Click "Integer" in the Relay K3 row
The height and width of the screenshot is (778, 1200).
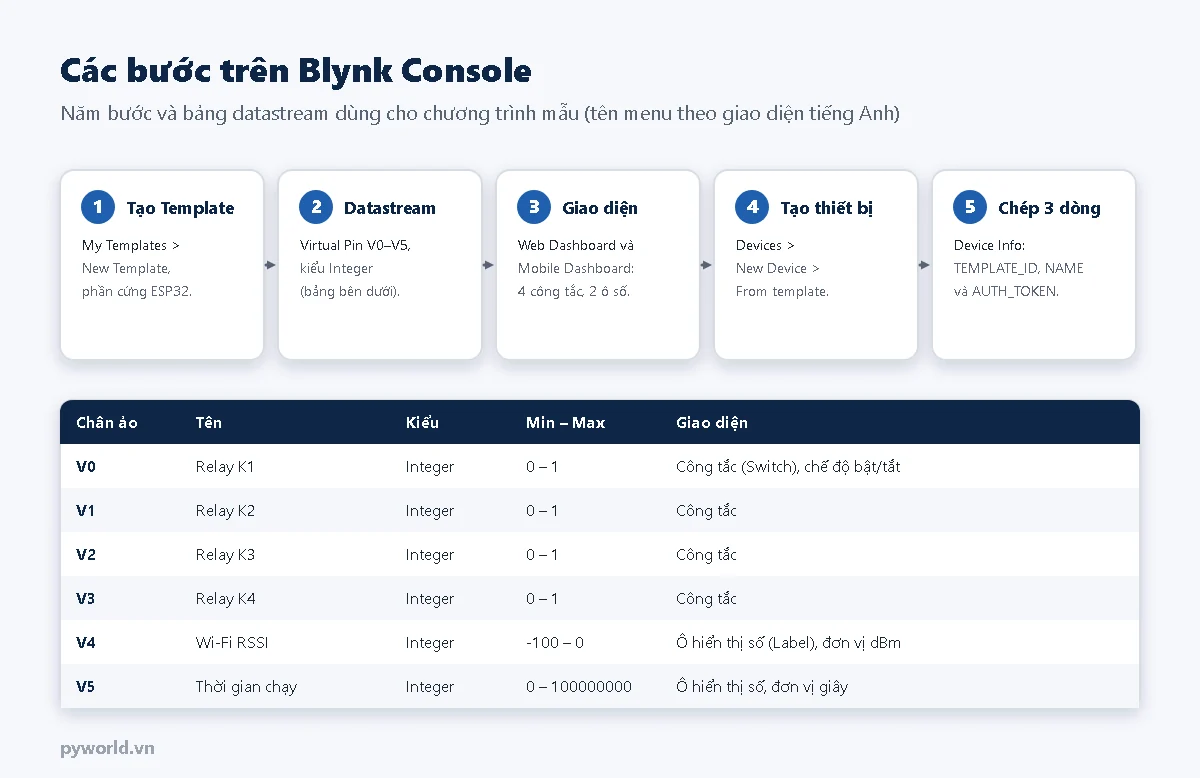click(x=430, y=554)
